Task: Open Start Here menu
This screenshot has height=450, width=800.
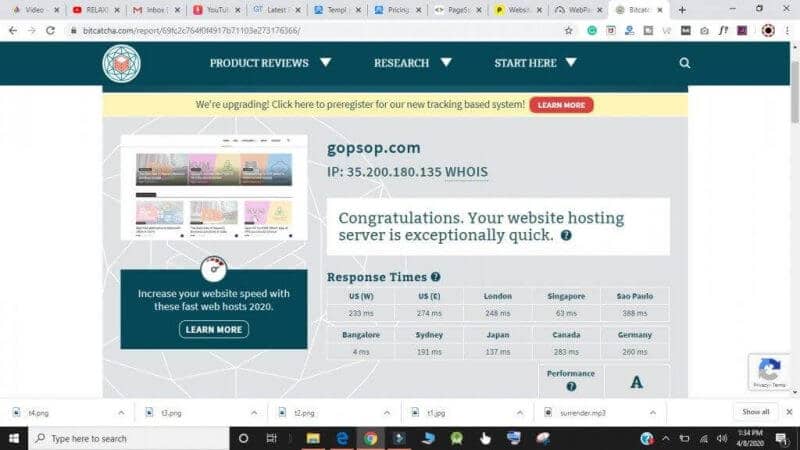Action: (525, 63)
